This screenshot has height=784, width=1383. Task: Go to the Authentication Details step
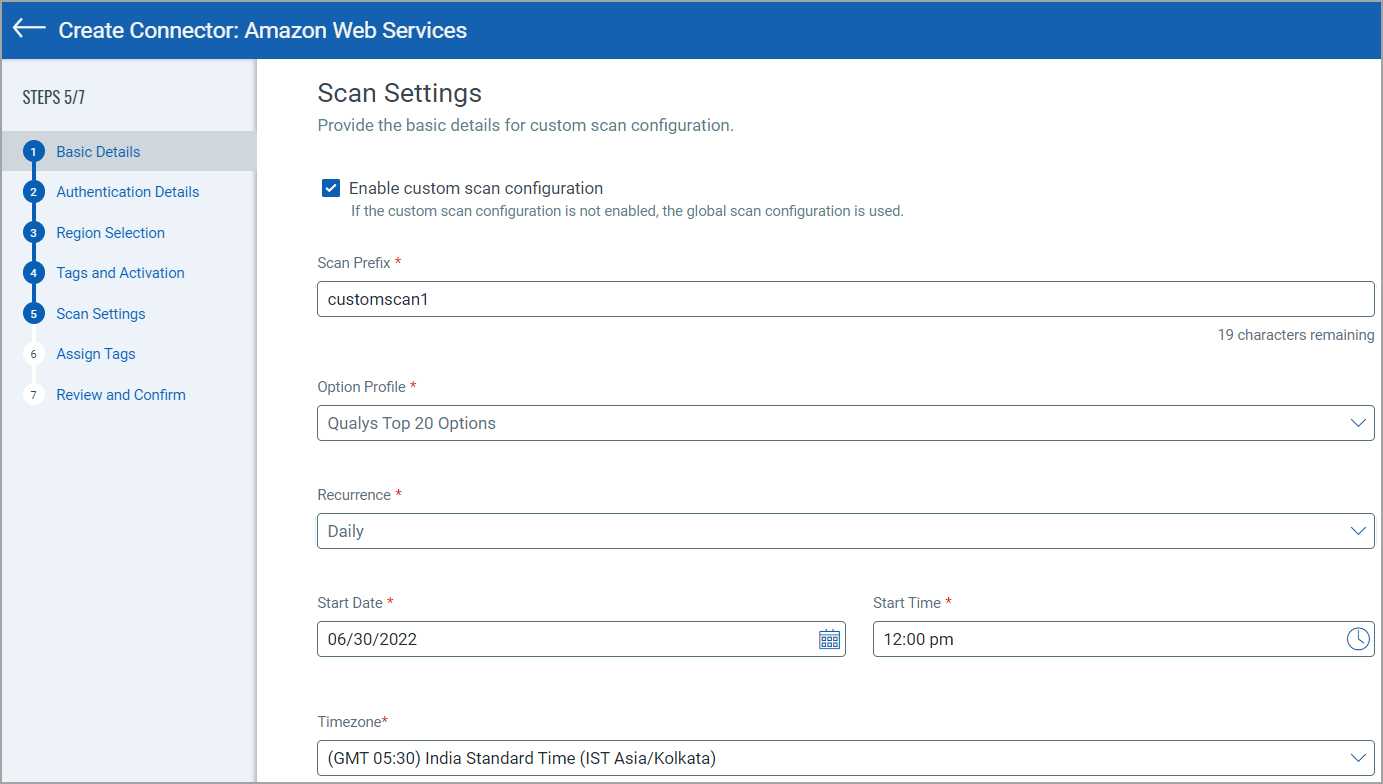[x=128, y=192]
